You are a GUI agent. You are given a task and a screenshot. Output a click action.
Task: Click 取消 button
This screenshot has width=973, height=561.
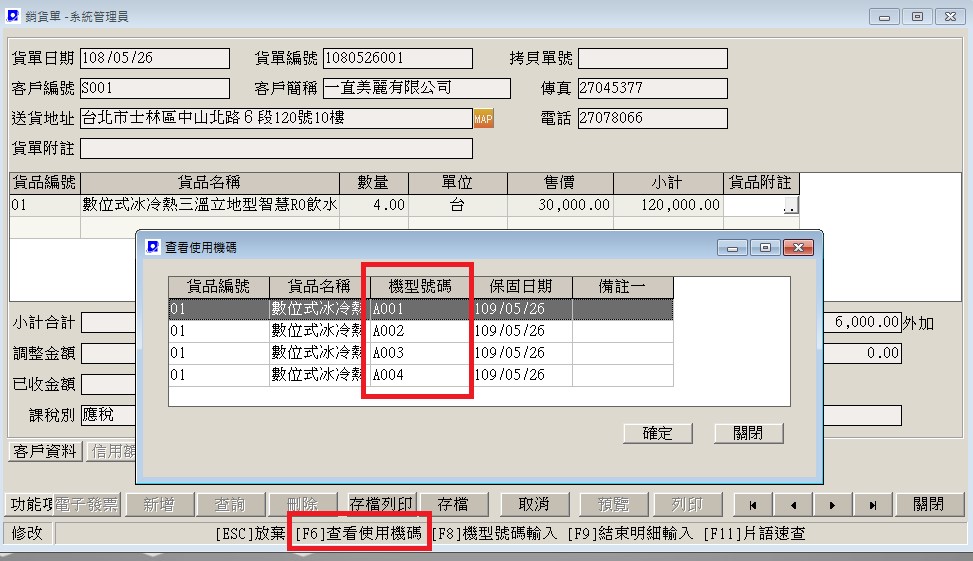coord(534,505)
